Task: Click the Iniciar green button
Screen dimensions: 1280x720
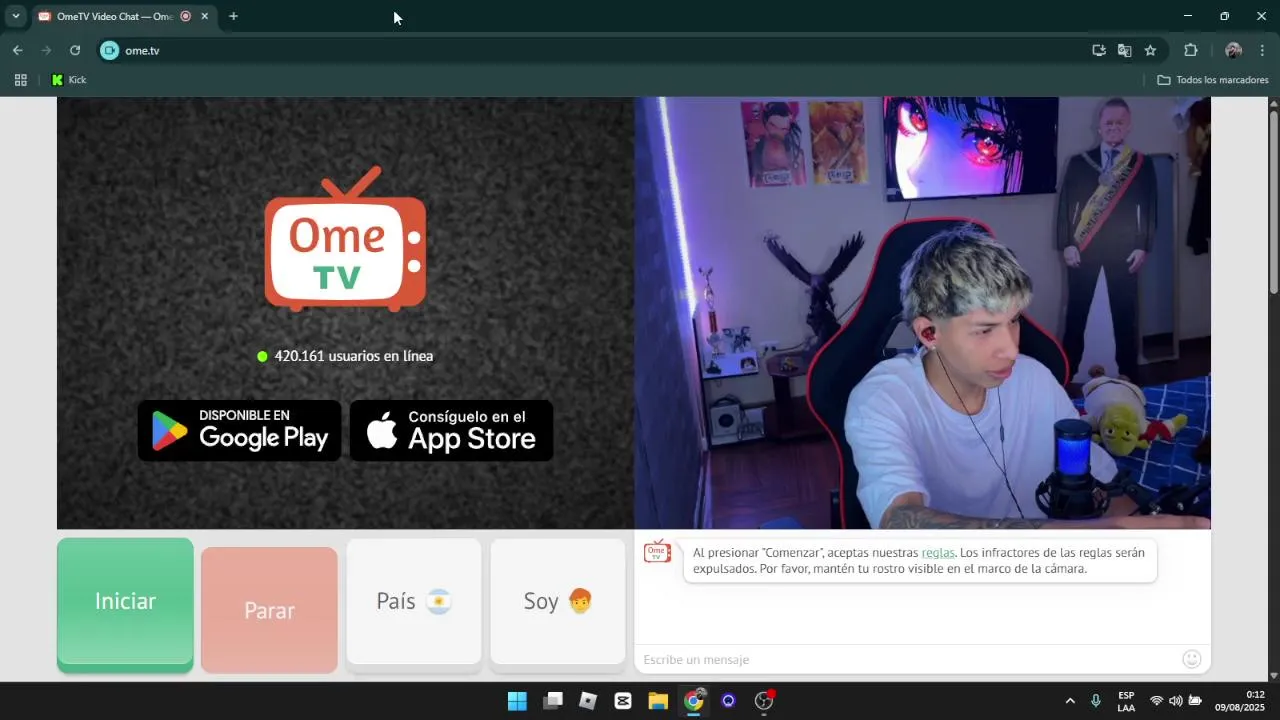Action: 125,604
